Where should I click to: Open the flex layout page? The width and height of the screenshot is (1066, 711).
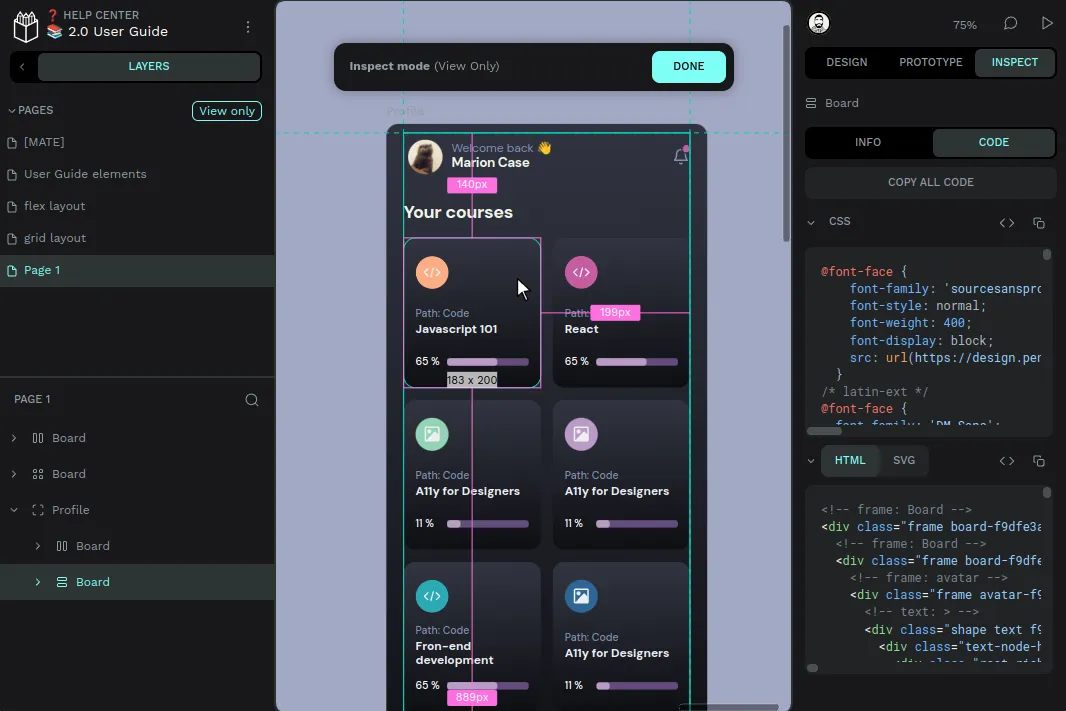click(x=55, y=206)
